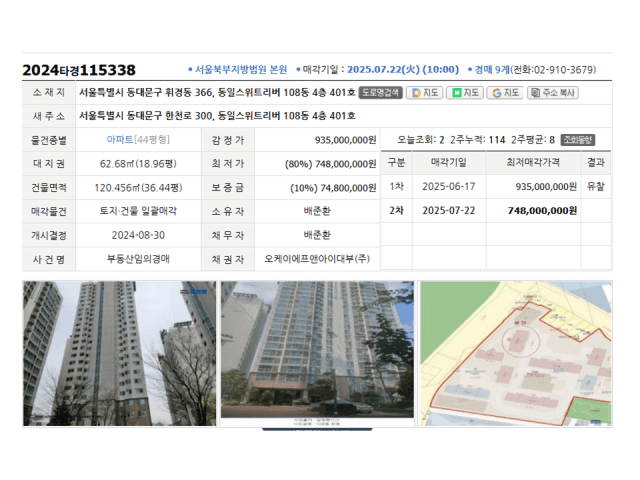Click 경매 9계 department link
The width and height of the screenshot is (640, 480).
492,69
